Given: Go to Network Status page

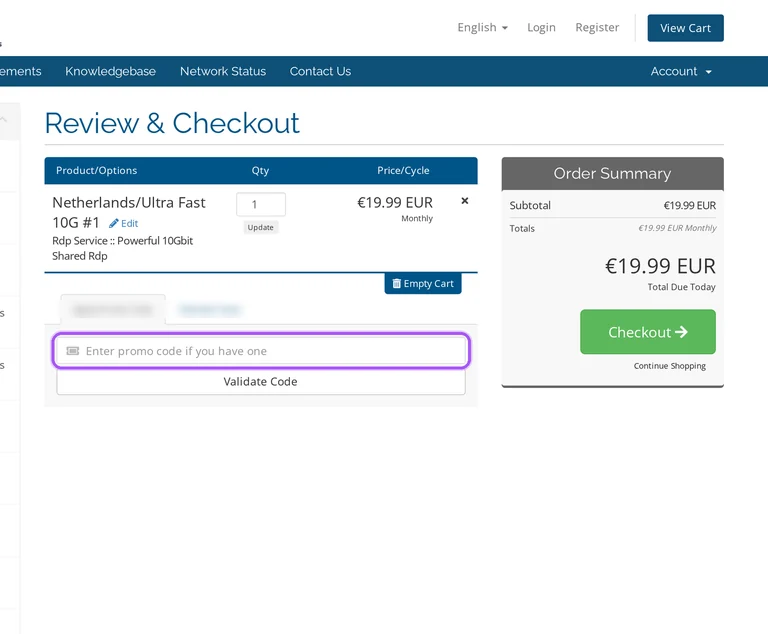Looking at the screenshot, I should pos(223,72).
